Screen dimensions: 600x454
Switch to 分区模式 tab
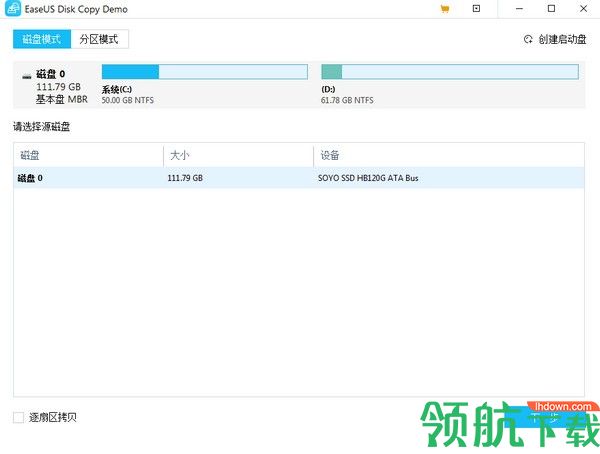(x=99, y=39)
